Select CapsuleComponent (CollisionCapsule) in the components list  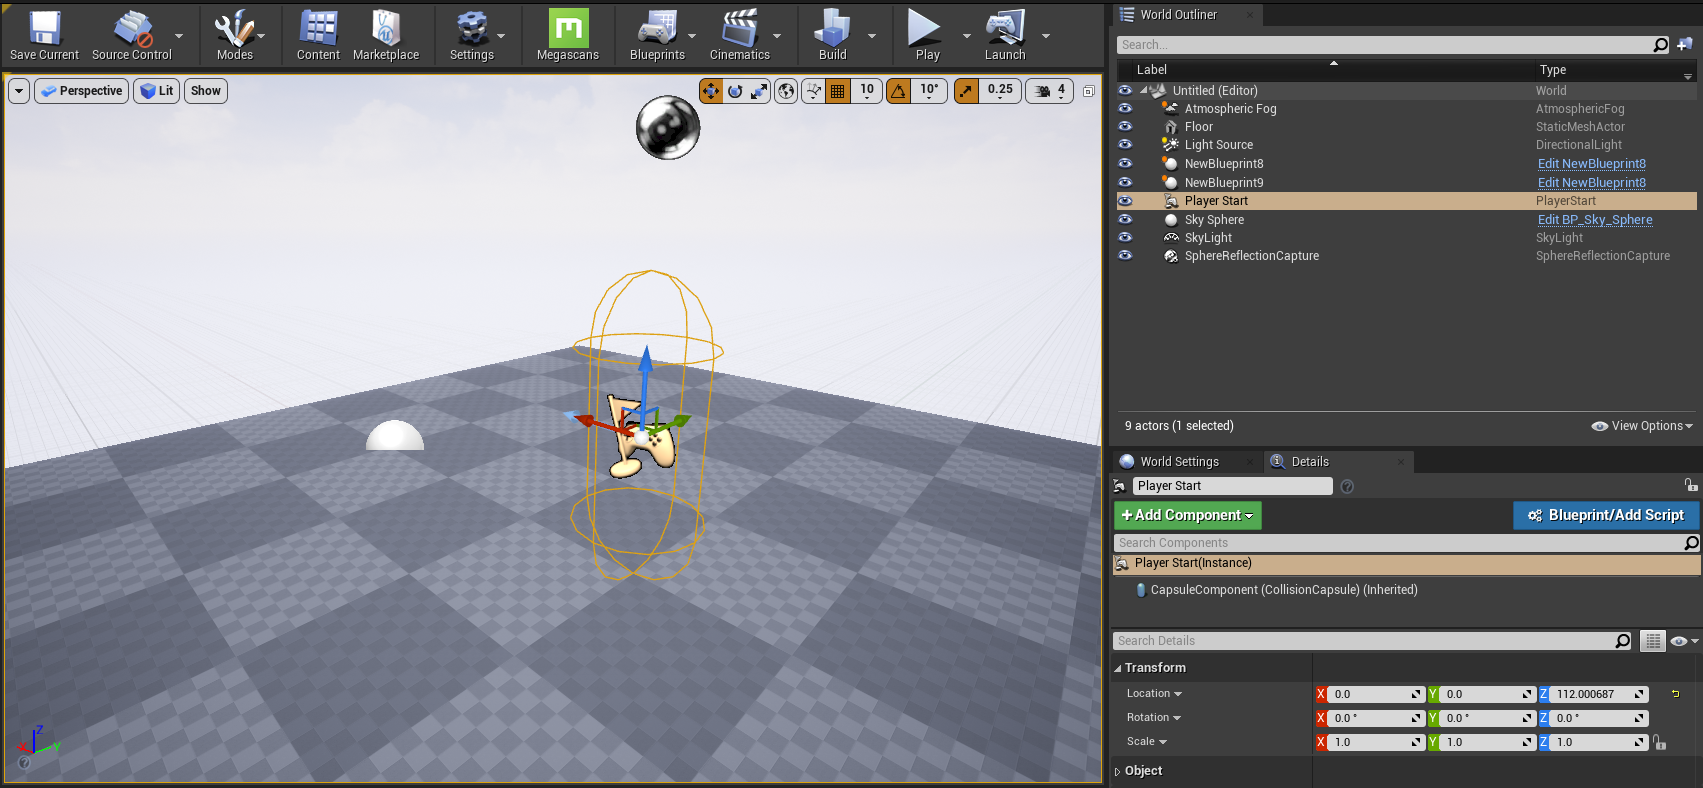(x=1284, y=590)
